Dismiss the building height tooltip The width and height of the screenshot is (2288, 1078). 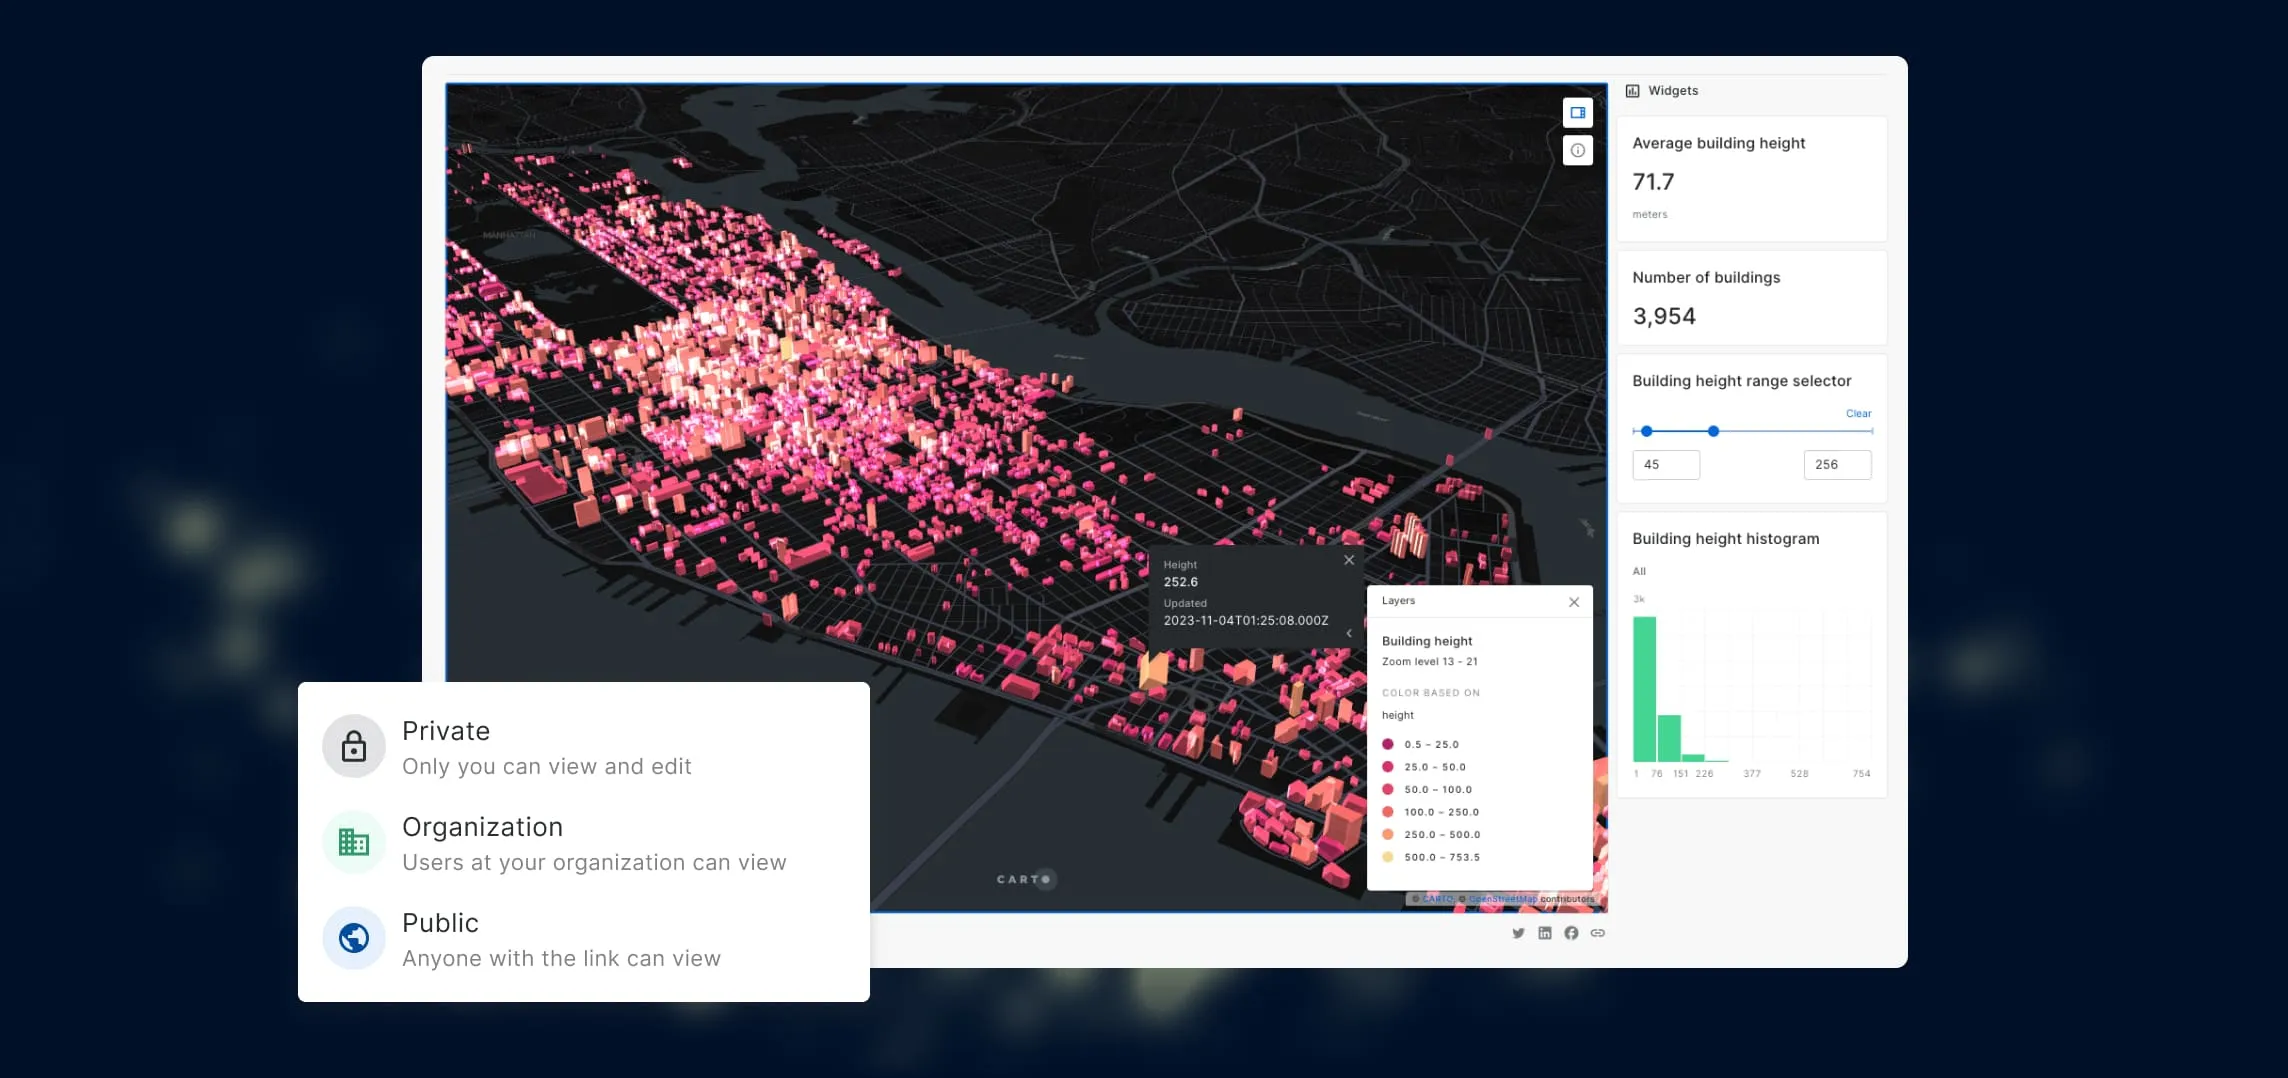click(x=1349, y=561)
